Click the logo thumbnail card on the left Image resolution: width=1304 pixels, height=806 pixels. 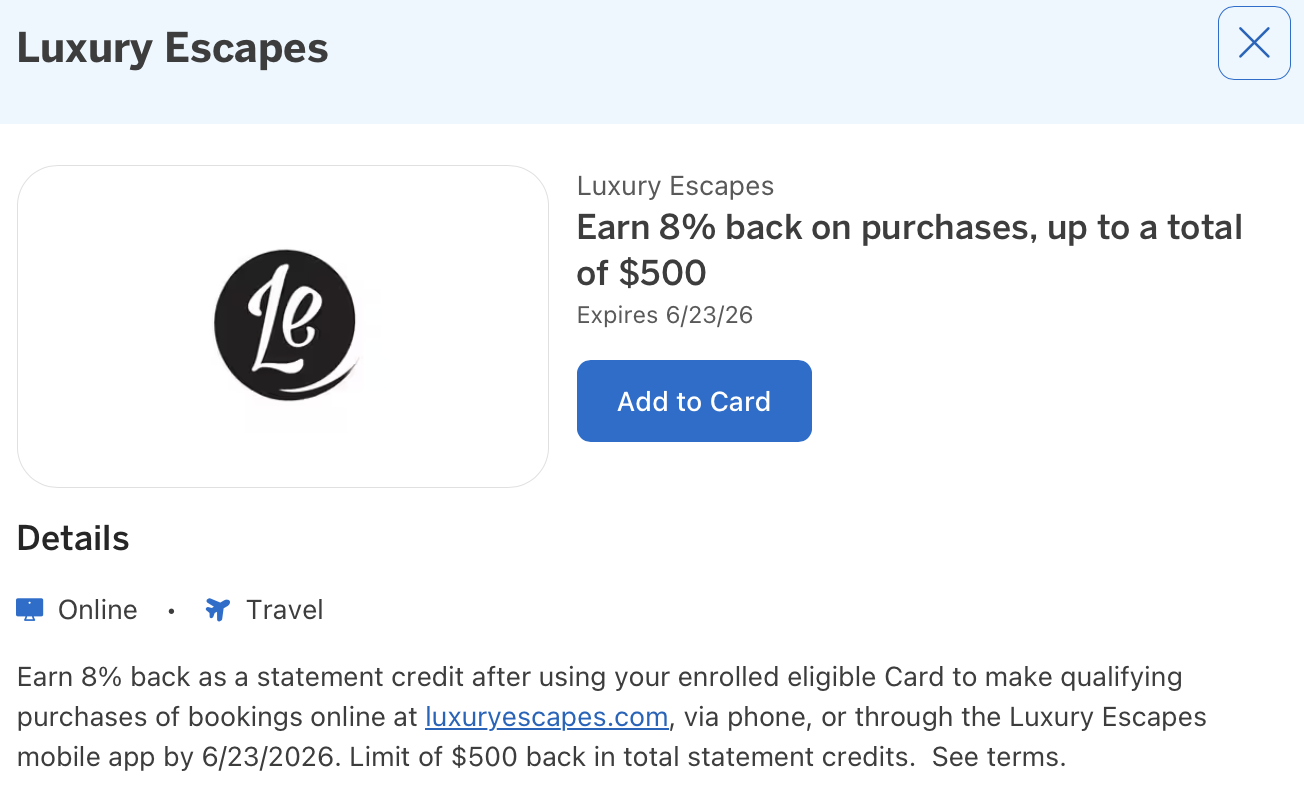[284, 327]
